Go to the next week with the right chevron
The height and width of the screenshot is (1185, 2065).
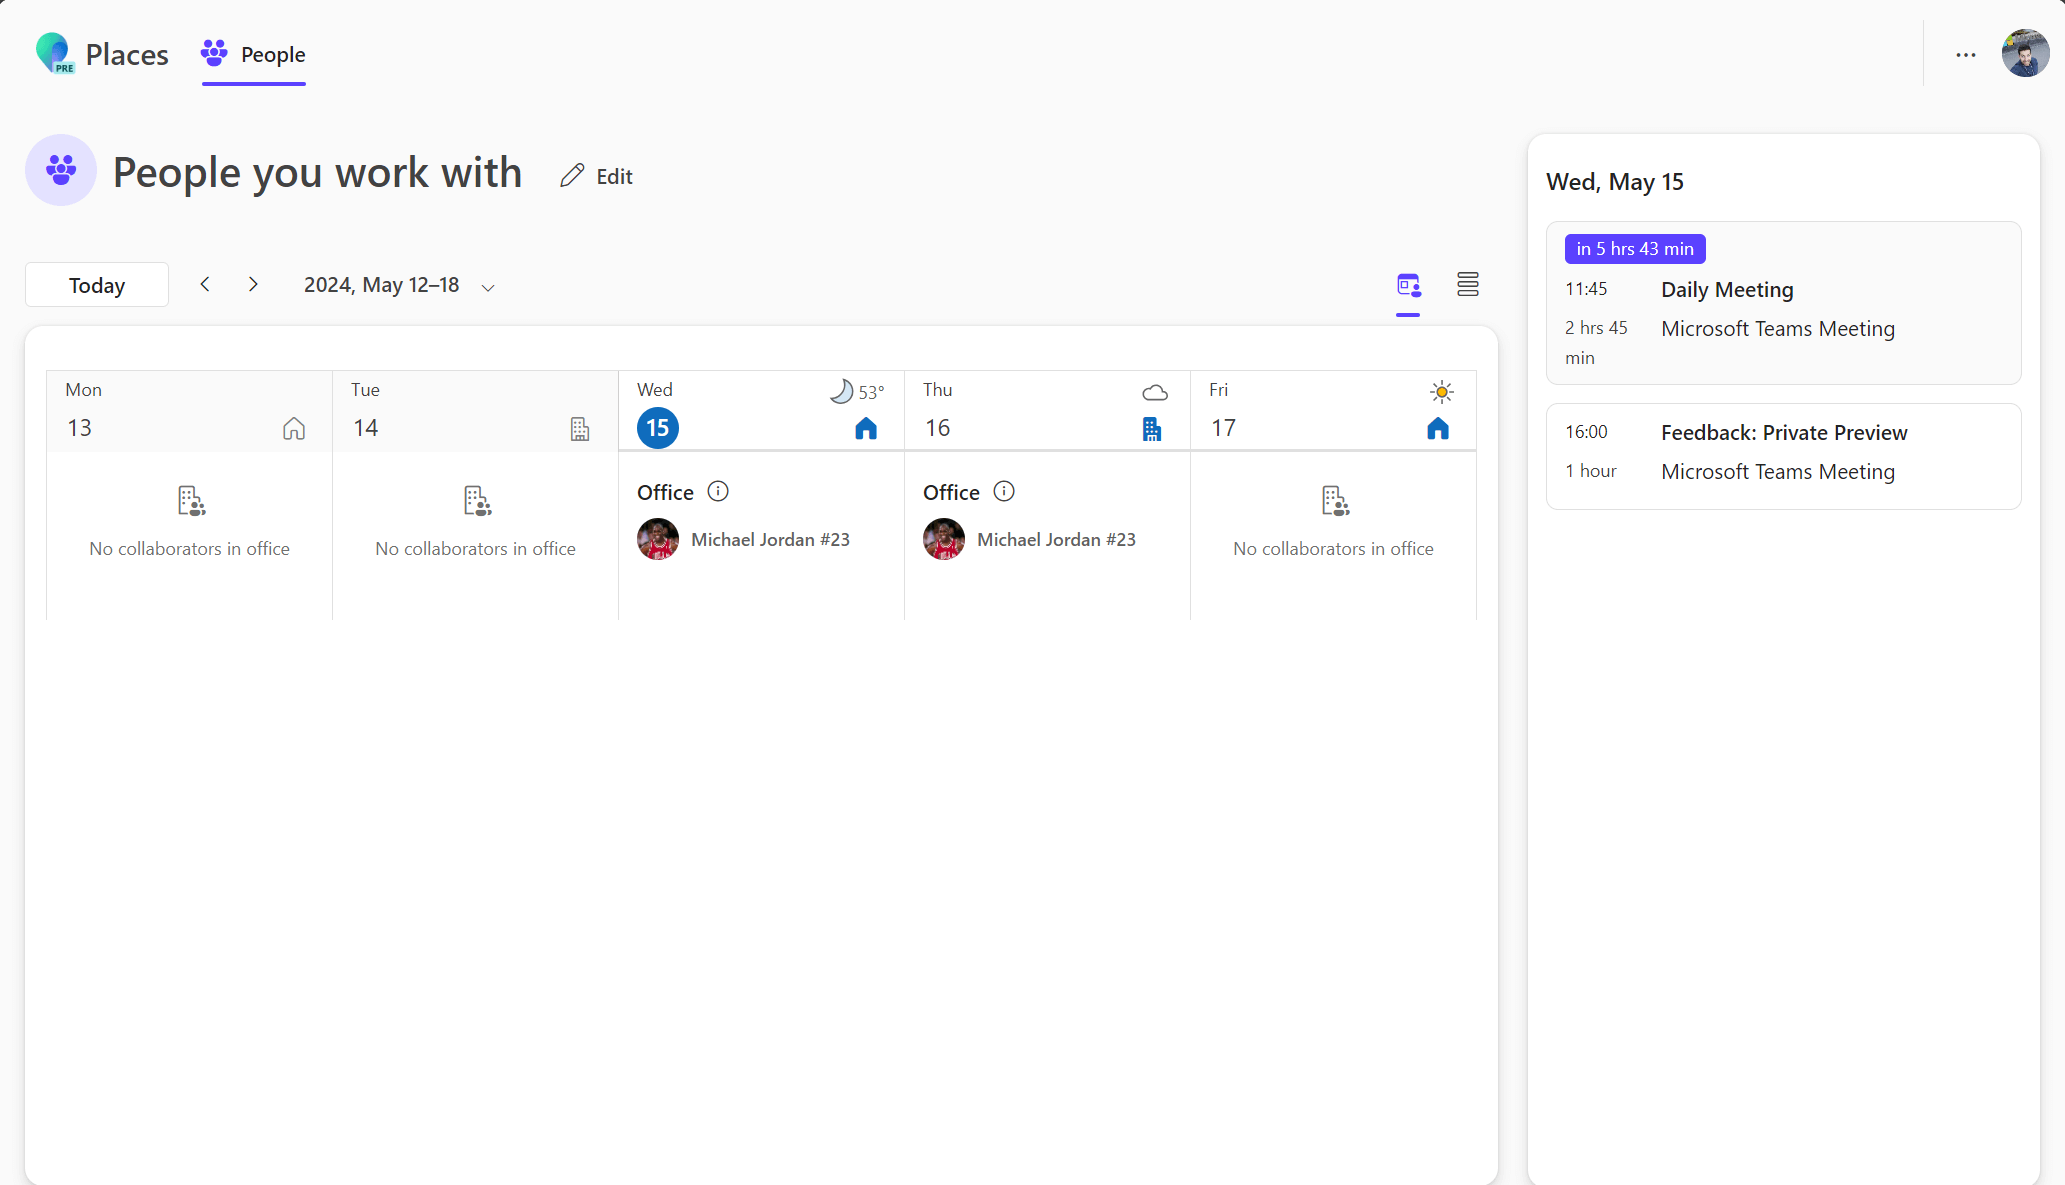pyautogui.click(x=253, y=284)
